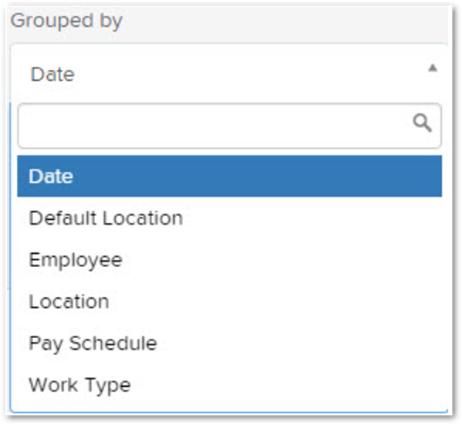Choose Default Location from the list

point(230,218)
